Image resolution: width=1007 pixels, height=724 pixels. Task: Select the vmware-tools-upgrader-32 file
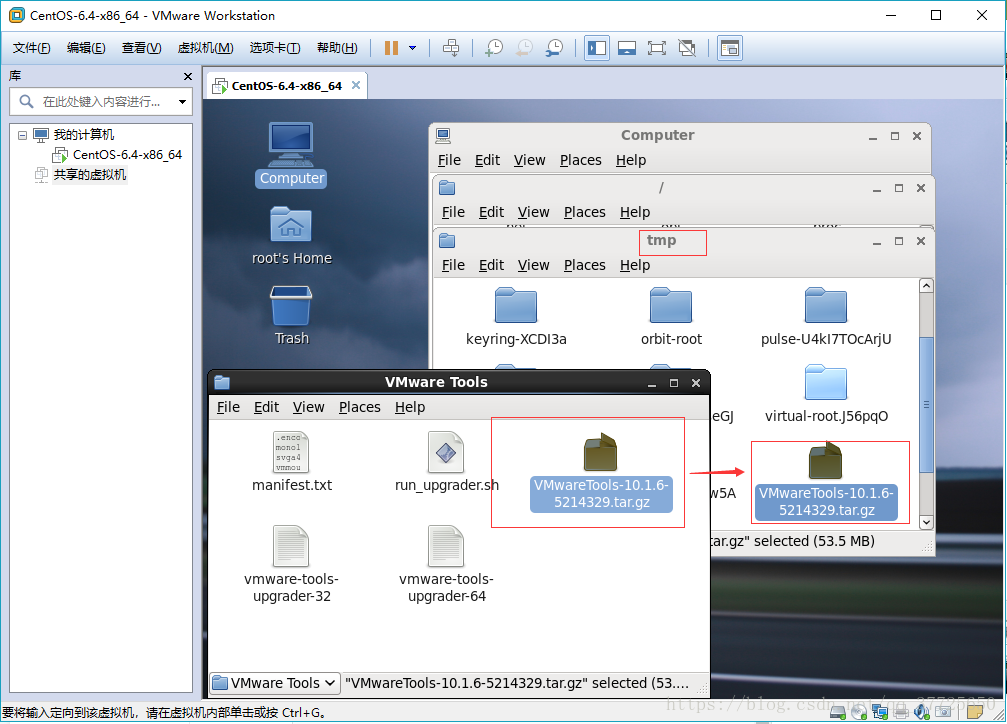click(292, 565)
